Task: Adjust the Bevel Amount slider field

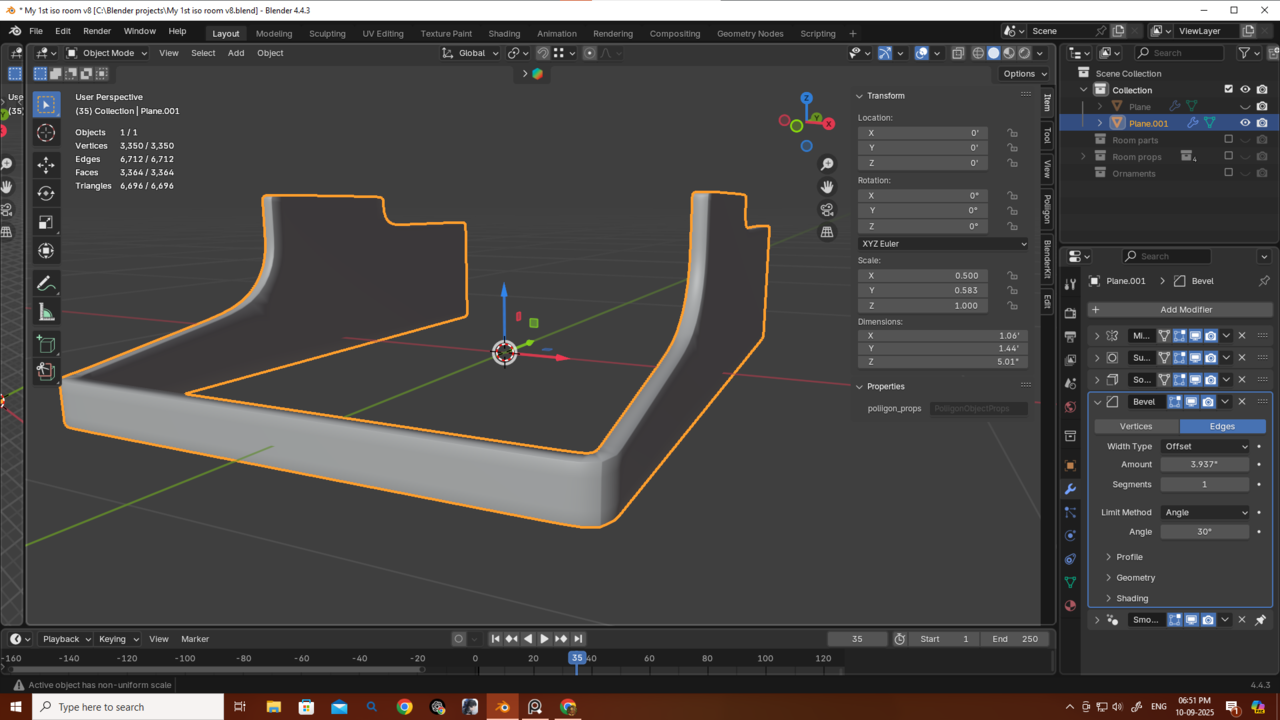Action: (1204, 464)
